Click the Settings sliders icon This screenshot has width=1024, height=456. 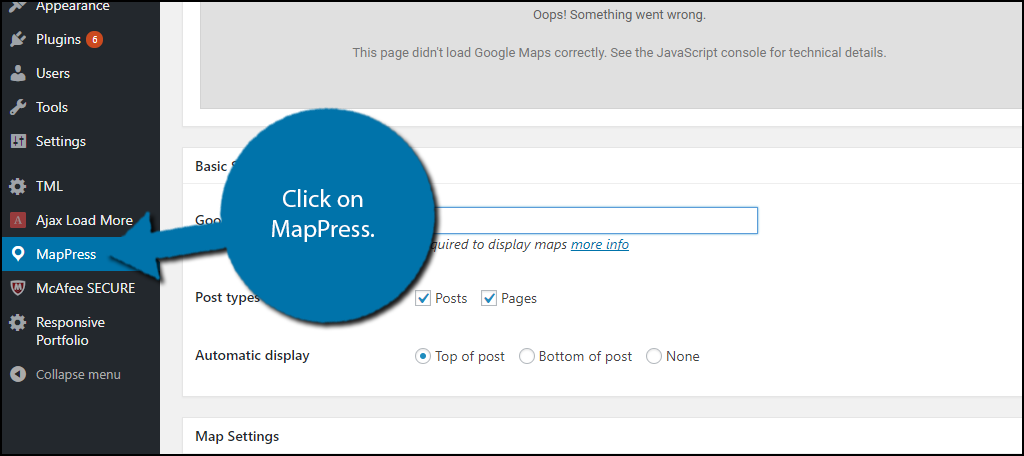tap(18, 141)
